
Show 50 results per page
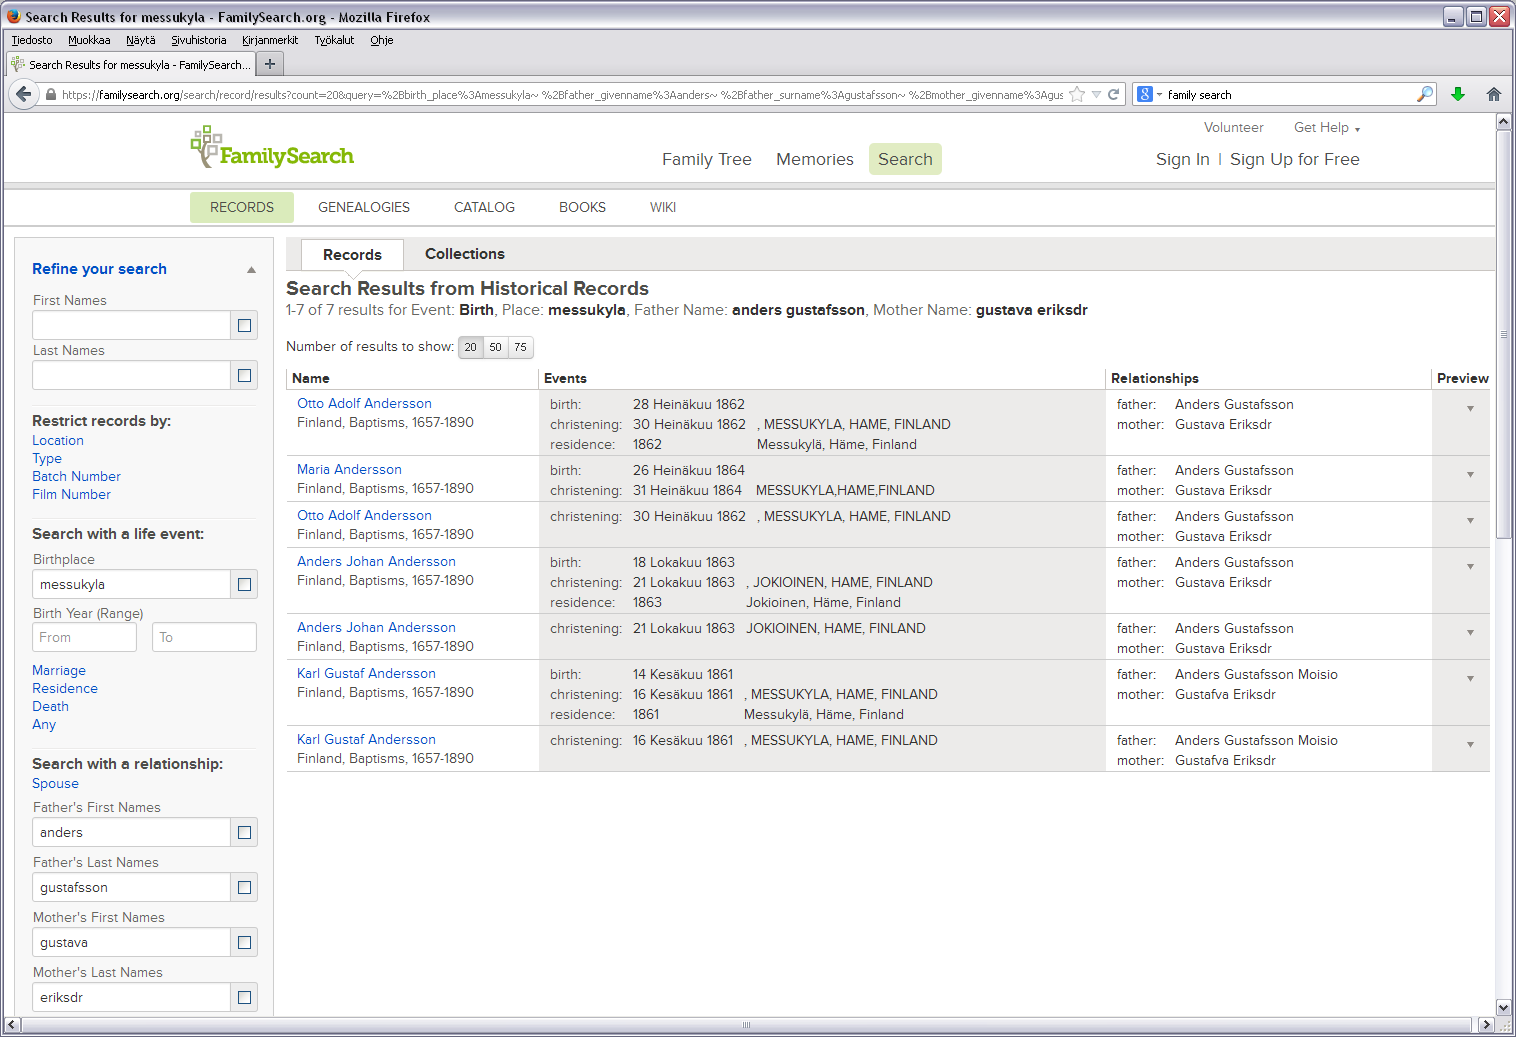(495, 347)
